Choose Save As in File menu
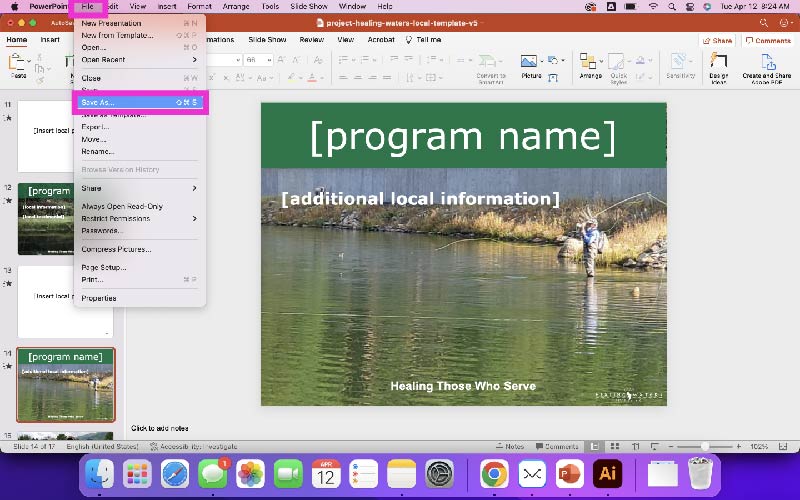The height and width of the screenshot is (500, 800). tap(140, 103)
